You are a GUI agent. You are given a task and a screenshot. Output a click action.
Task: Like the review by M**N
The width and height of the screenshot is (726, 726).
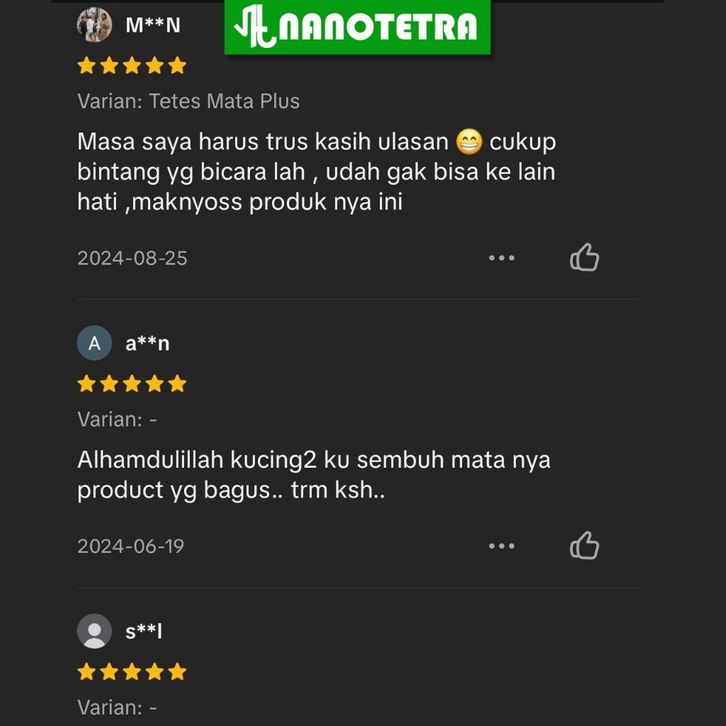pos(584,257)
